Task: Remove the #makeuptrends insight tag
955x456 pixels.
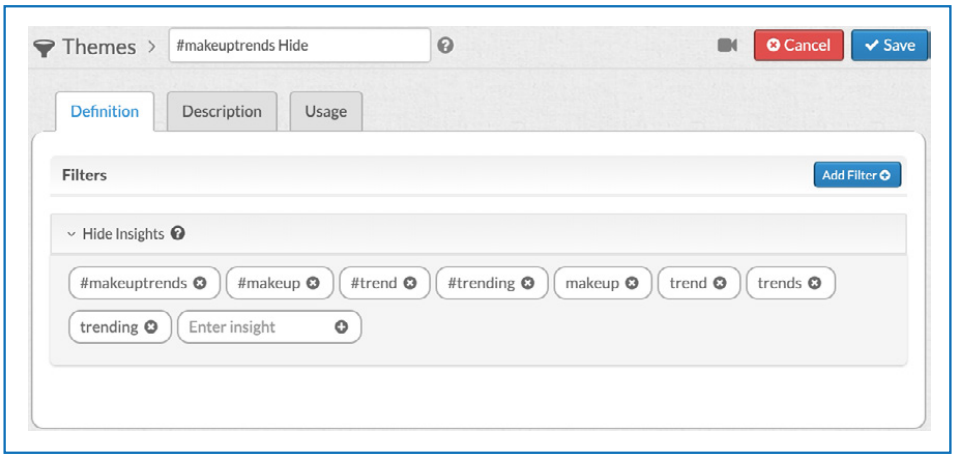Action: click(200, 283)
